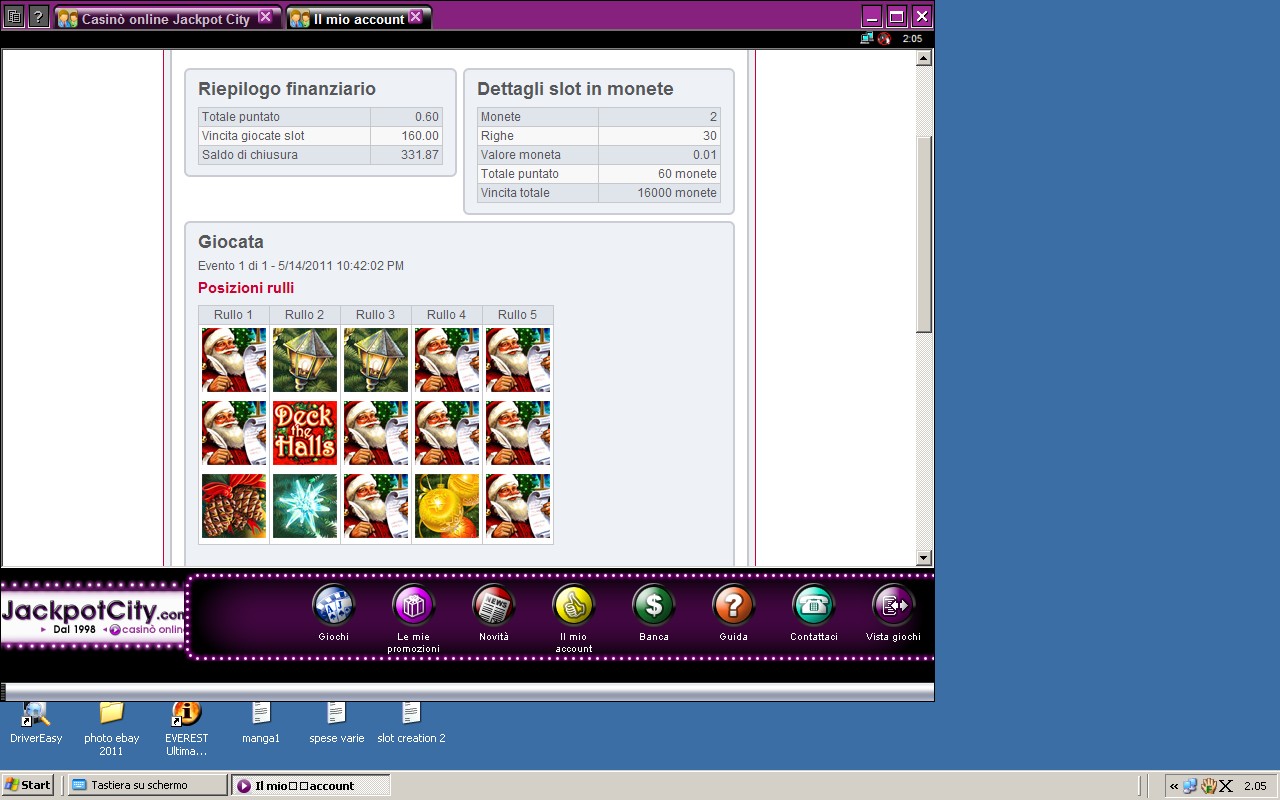Switch to Vista giochi view
Image resolution: width=1280 pixels, height=800 pixels.
point(893,605)
